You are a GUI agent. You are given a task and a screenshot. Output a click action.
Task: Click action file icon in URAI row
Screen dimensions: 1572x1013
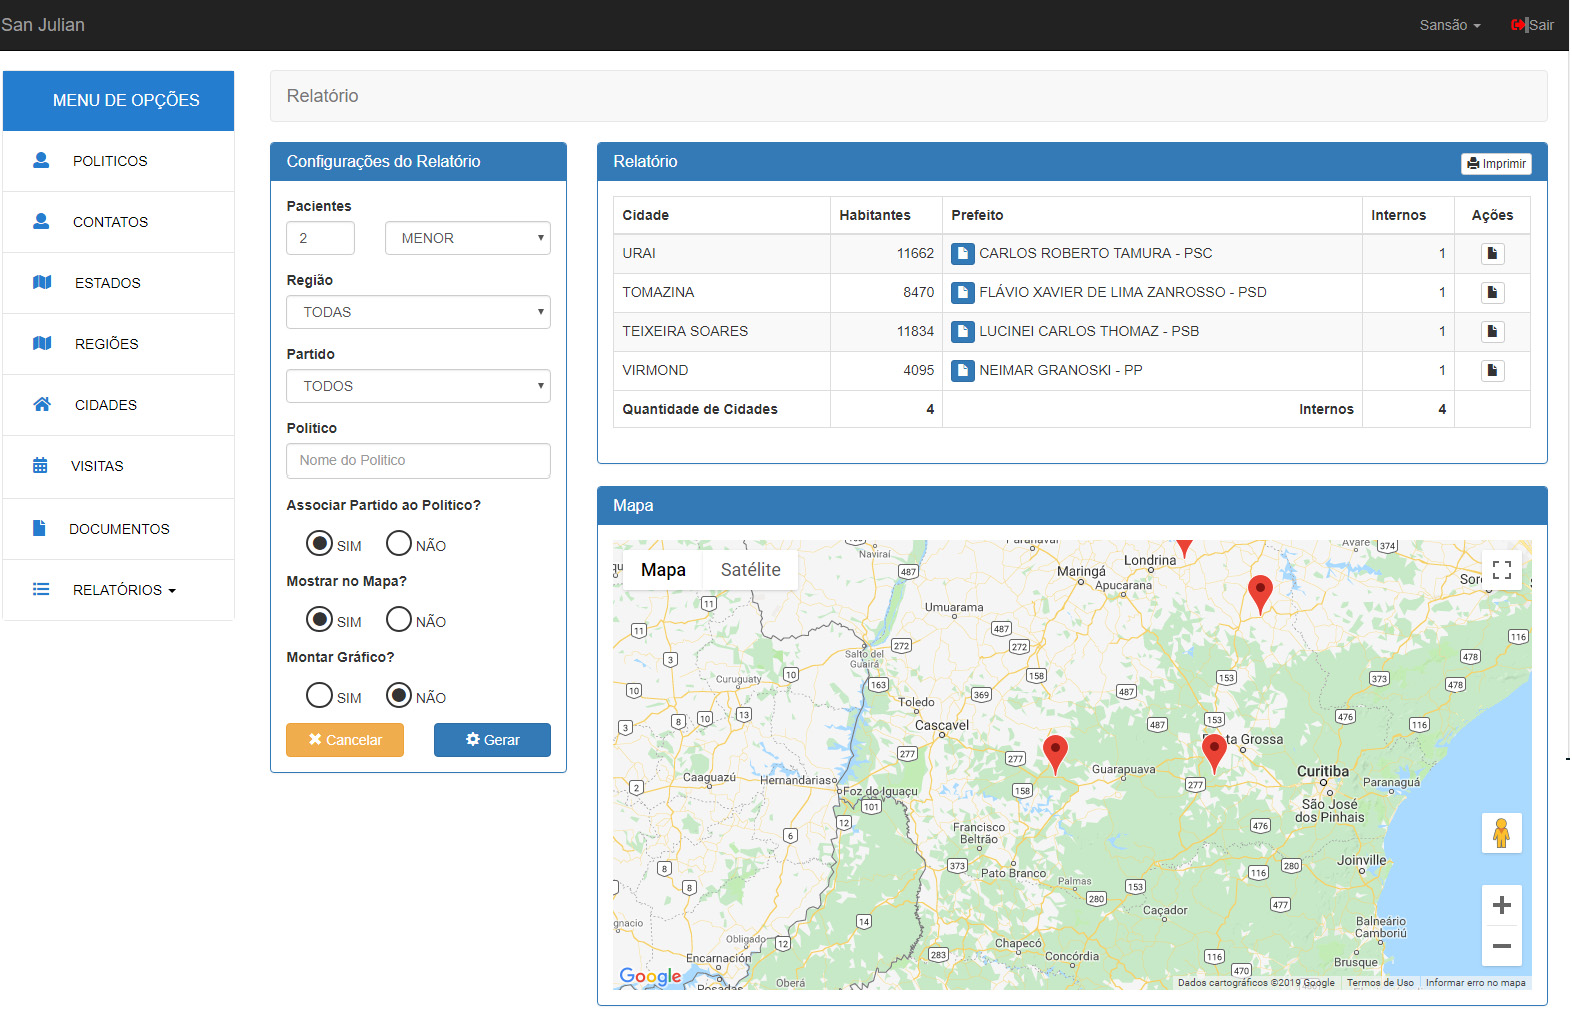pyautogui.click(x=1492, y=254)
